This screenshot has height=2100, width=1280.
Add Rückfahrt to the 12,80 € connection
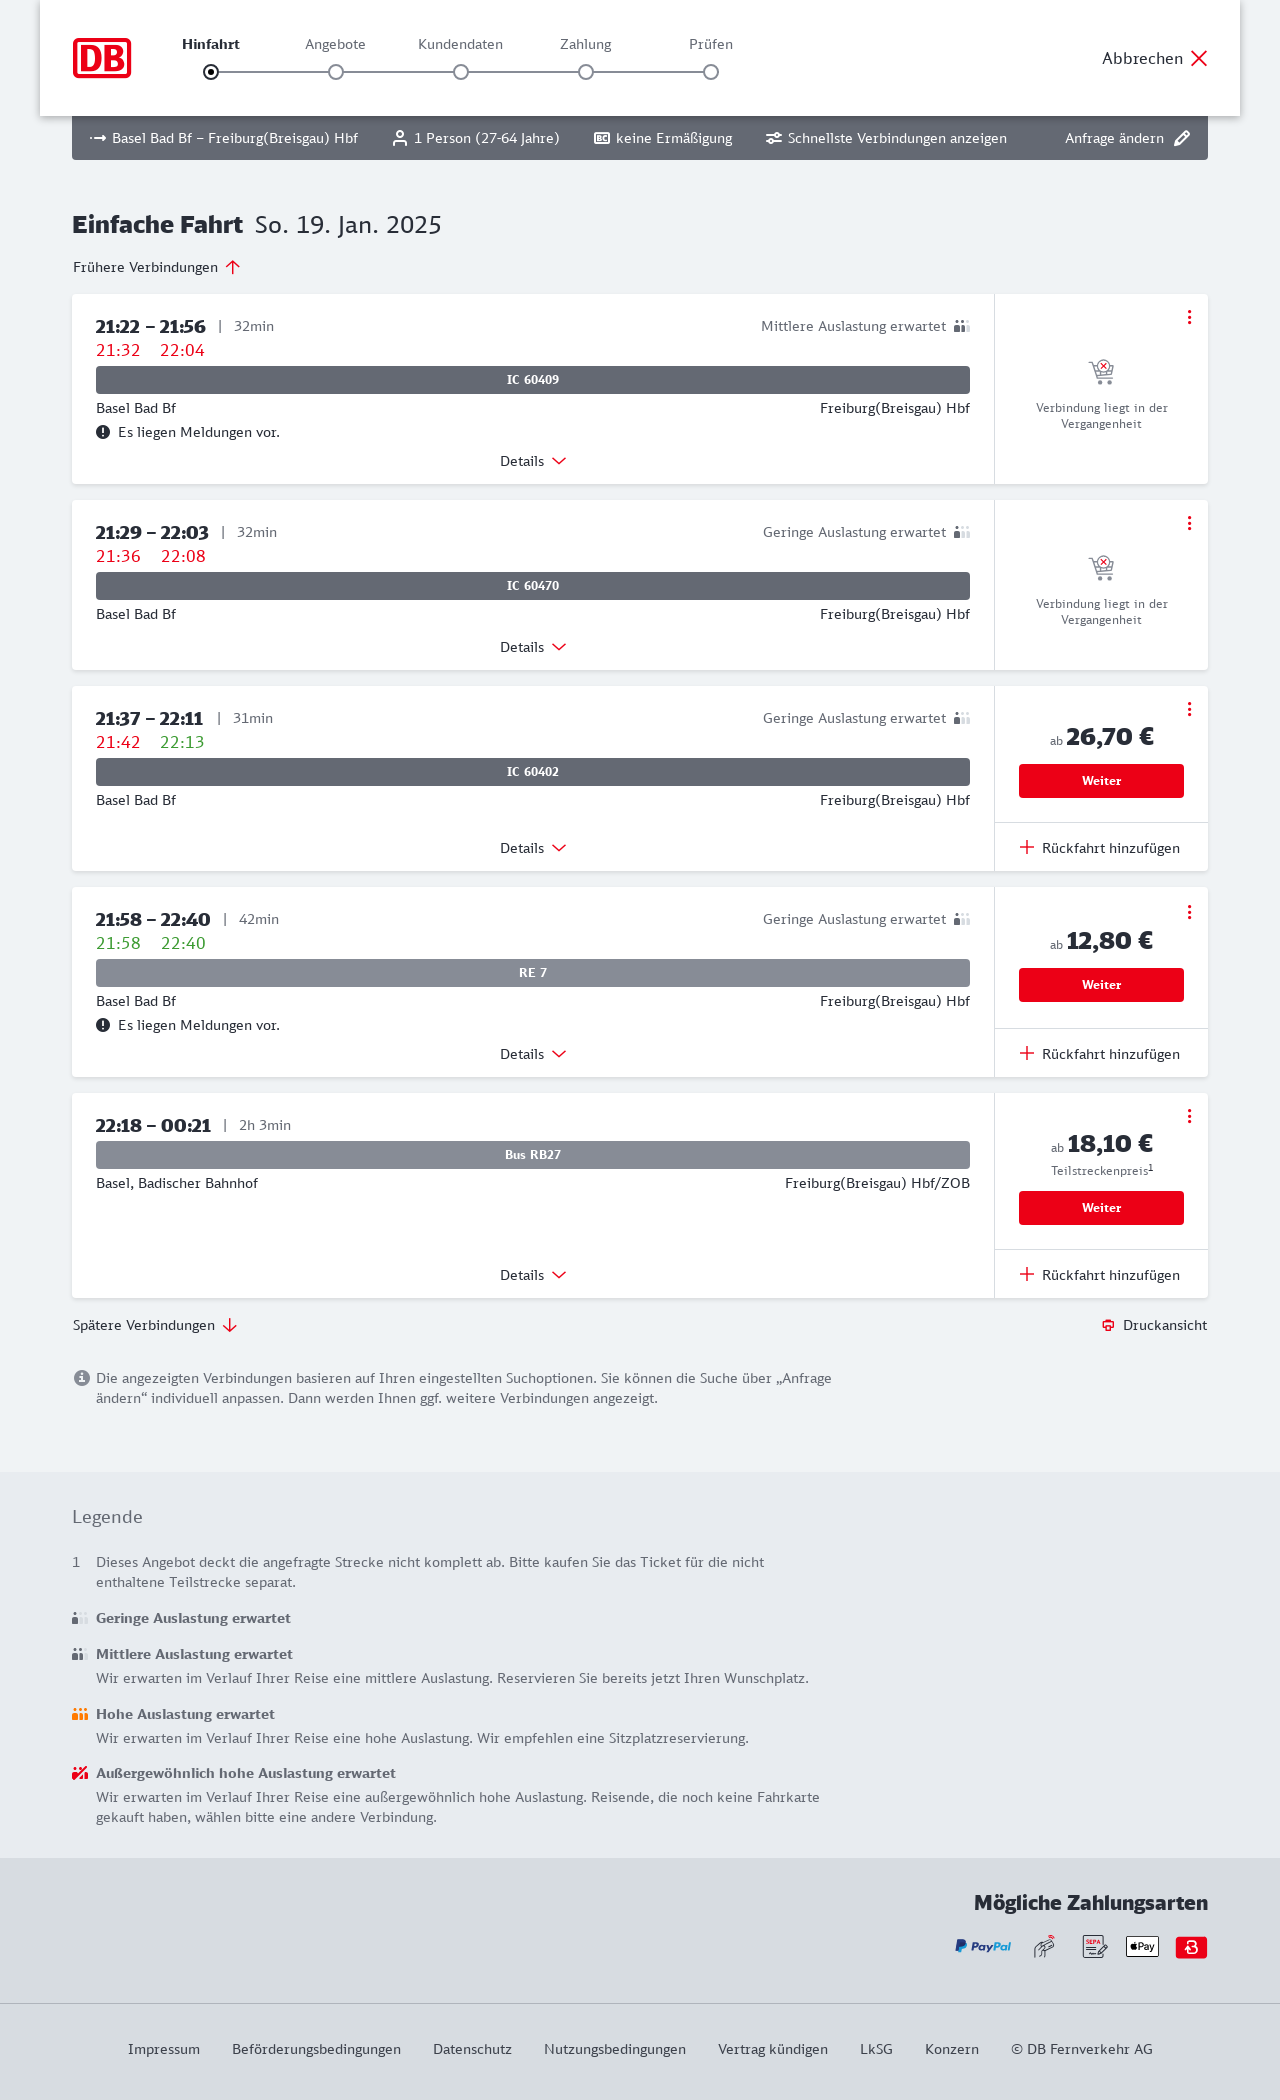click(1100, 1054)
